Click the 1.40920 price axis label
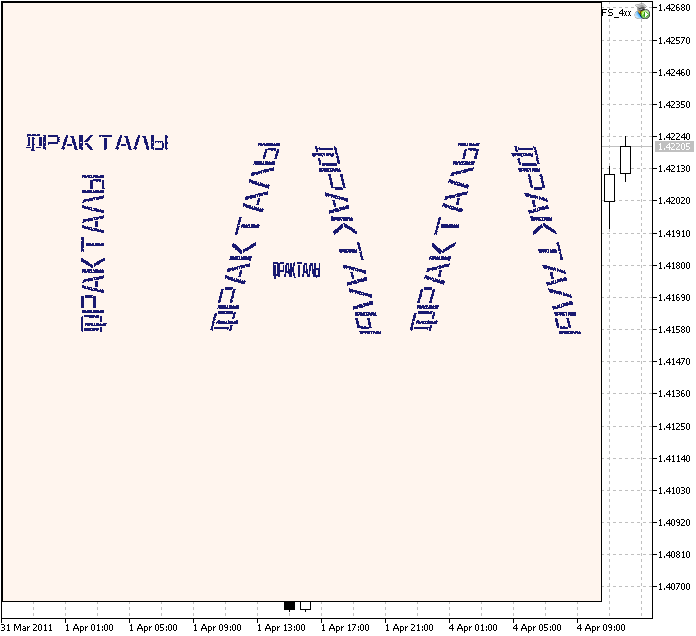 [x=674, y=522]
